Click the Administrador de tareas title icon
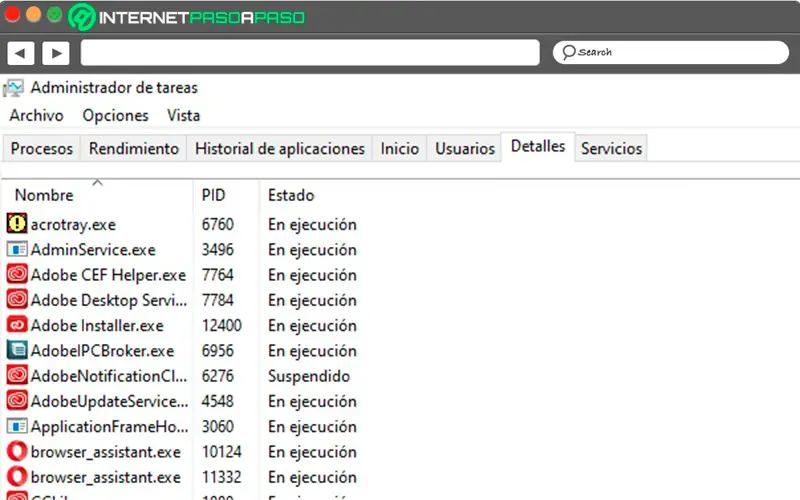Viewport: 800px width, 500px height. pyautogui.click(x=13, y=88)
